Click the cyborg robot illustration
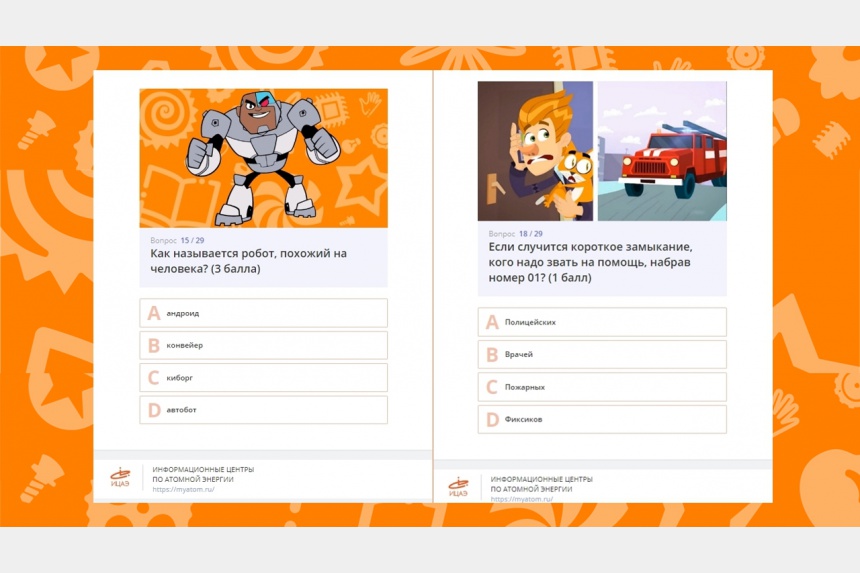Viewport: 860px width, 573px height. 263,158
